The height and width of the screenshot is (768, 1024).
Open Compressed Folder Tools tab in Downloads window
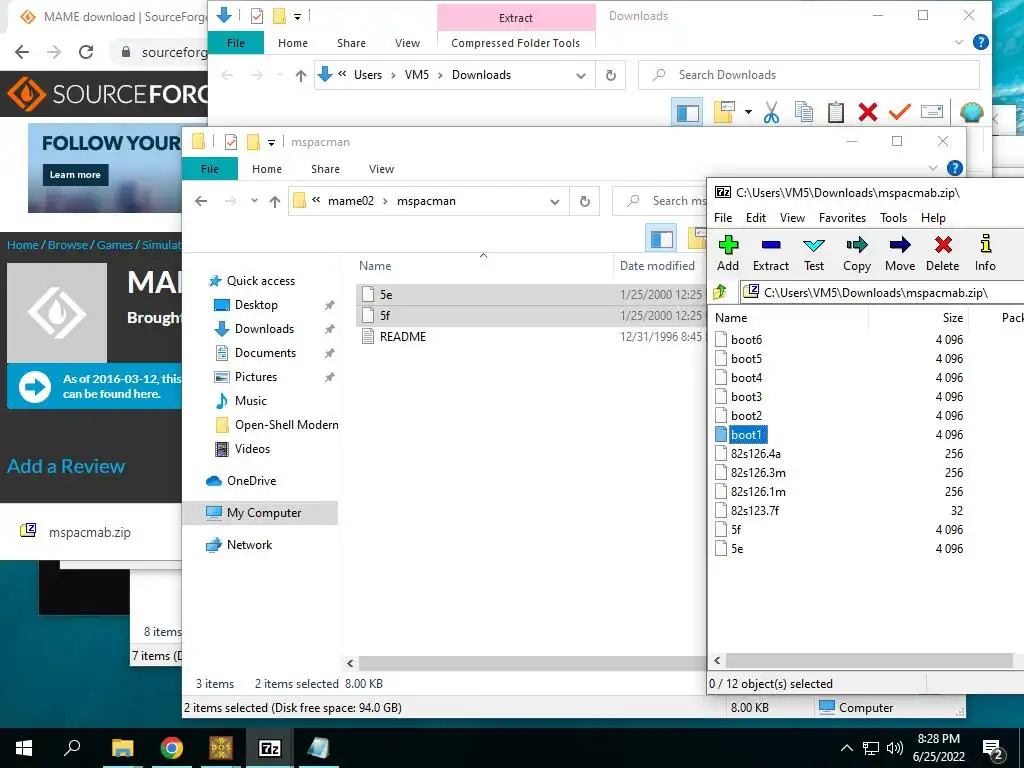(x=515, y=43)
